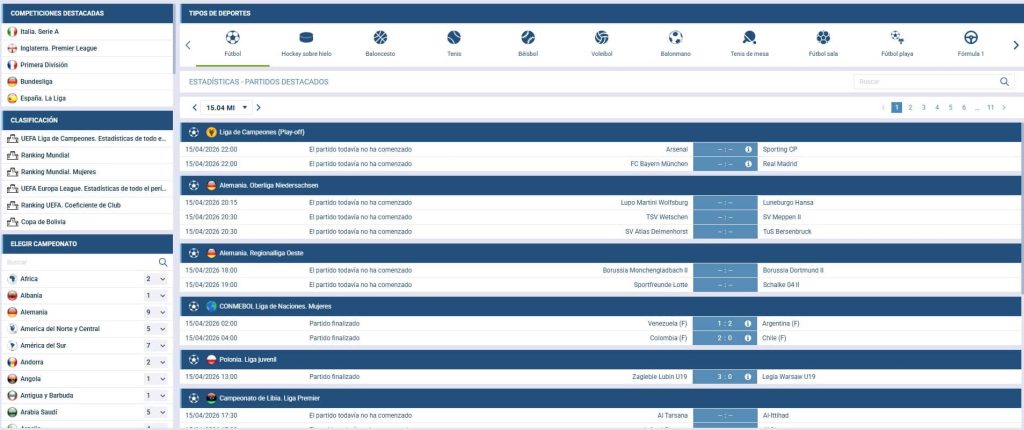
Task: Click the England flag beside Premier League
Action: [x=12, y=48]
